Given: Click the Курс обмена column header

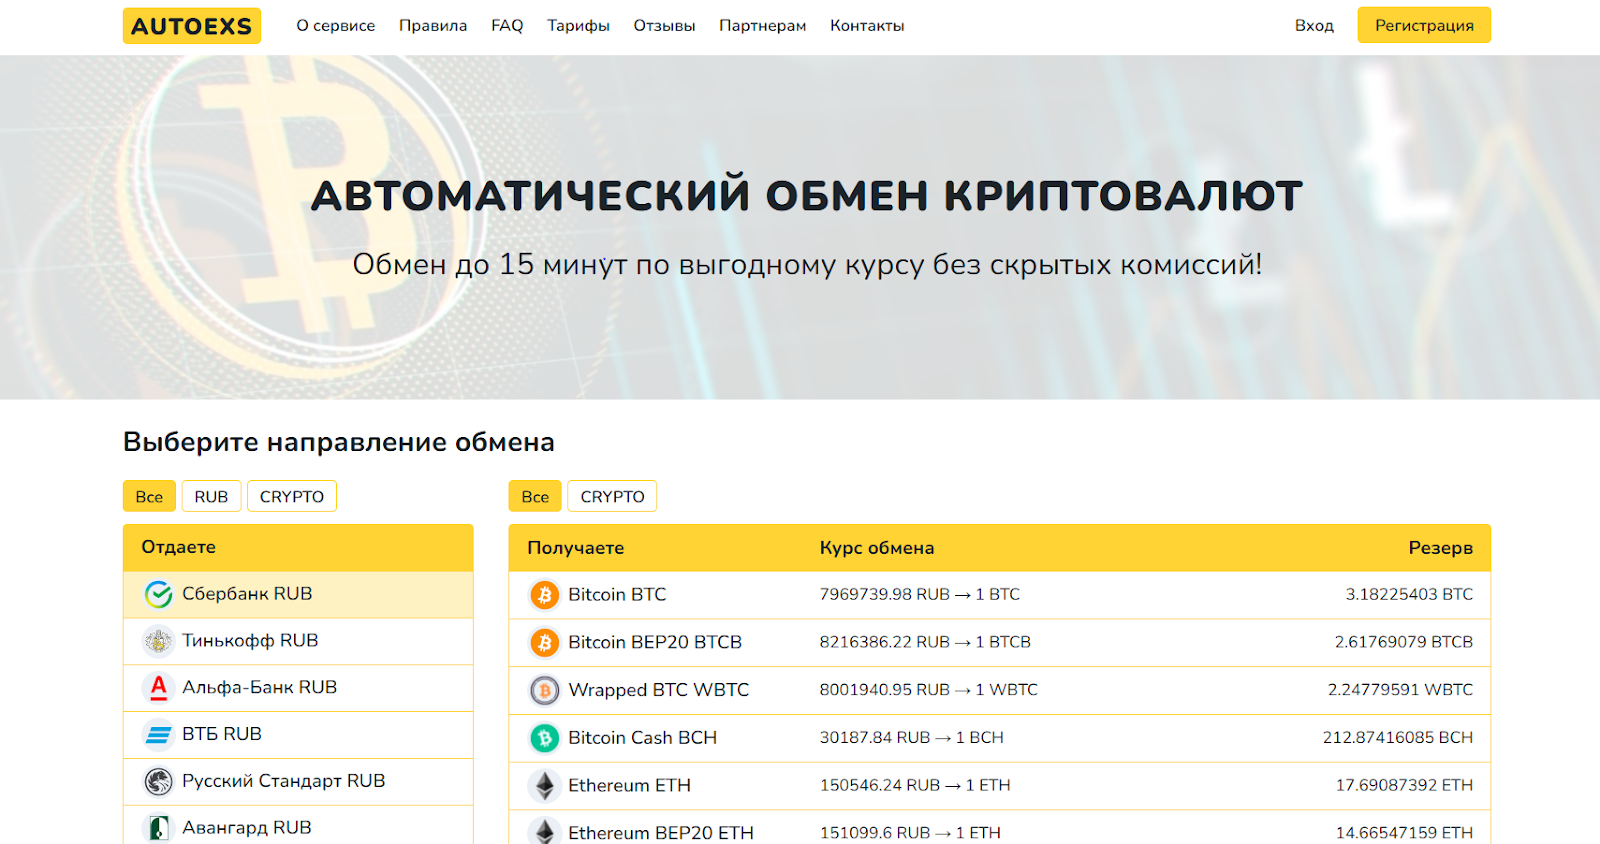Looking at the screenshot, I should [877, 548].
